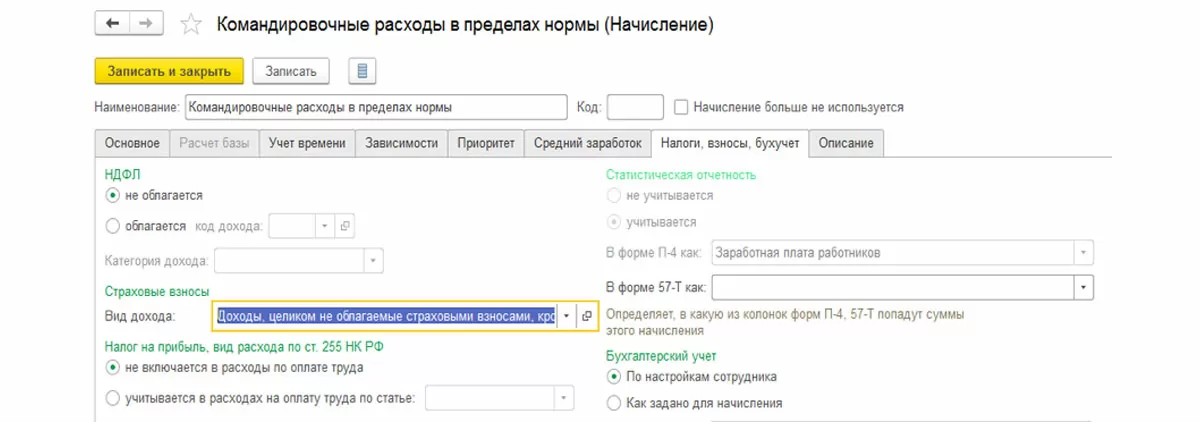
Task: Open the income code selection icon
Action: pyautogui.click(x=345, y=226)
